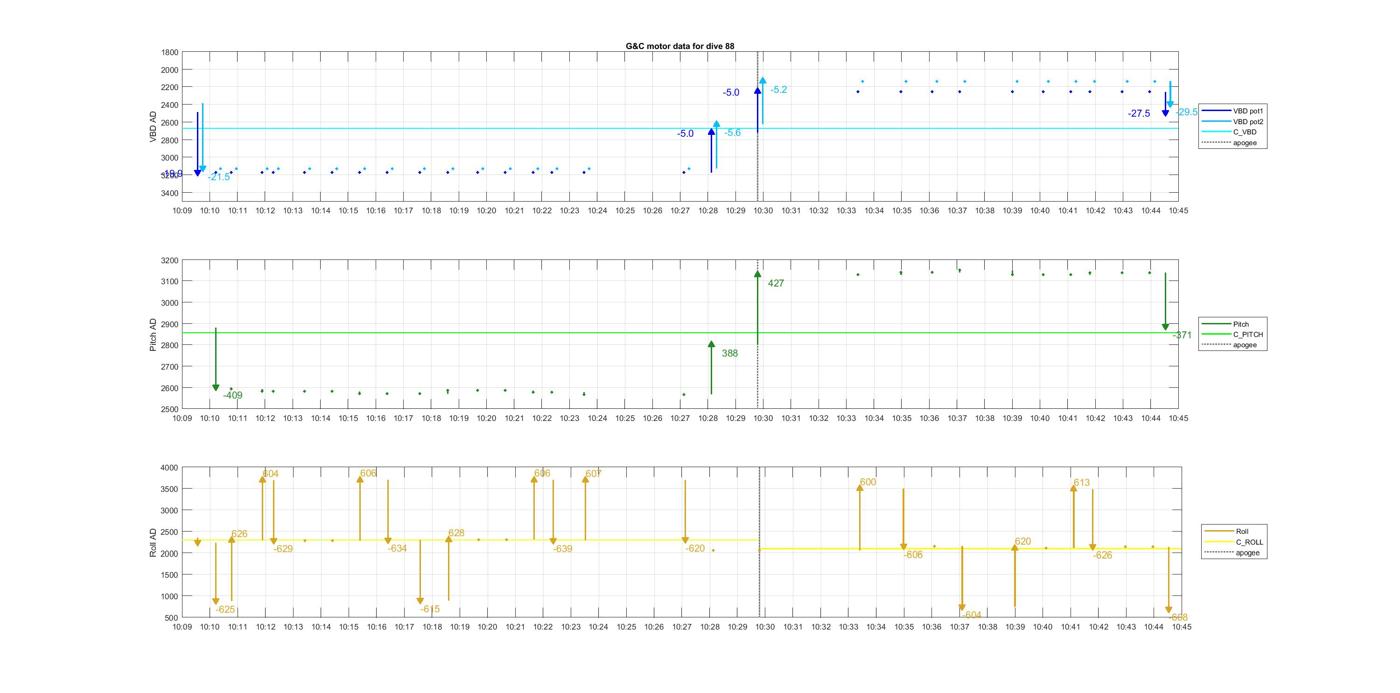Click the '4000' tick on Roll axis
Screen dimensions: 1400x693
pos(170,467)
